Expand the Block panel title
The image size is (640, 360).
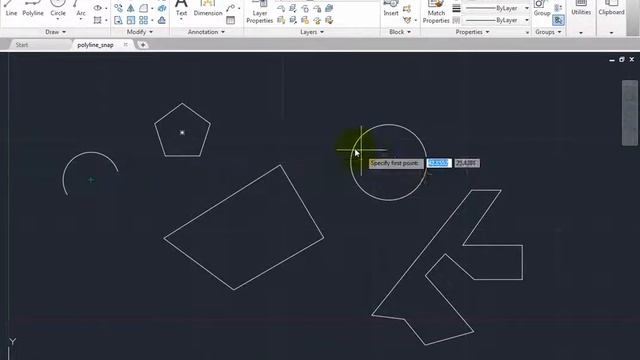400,32
